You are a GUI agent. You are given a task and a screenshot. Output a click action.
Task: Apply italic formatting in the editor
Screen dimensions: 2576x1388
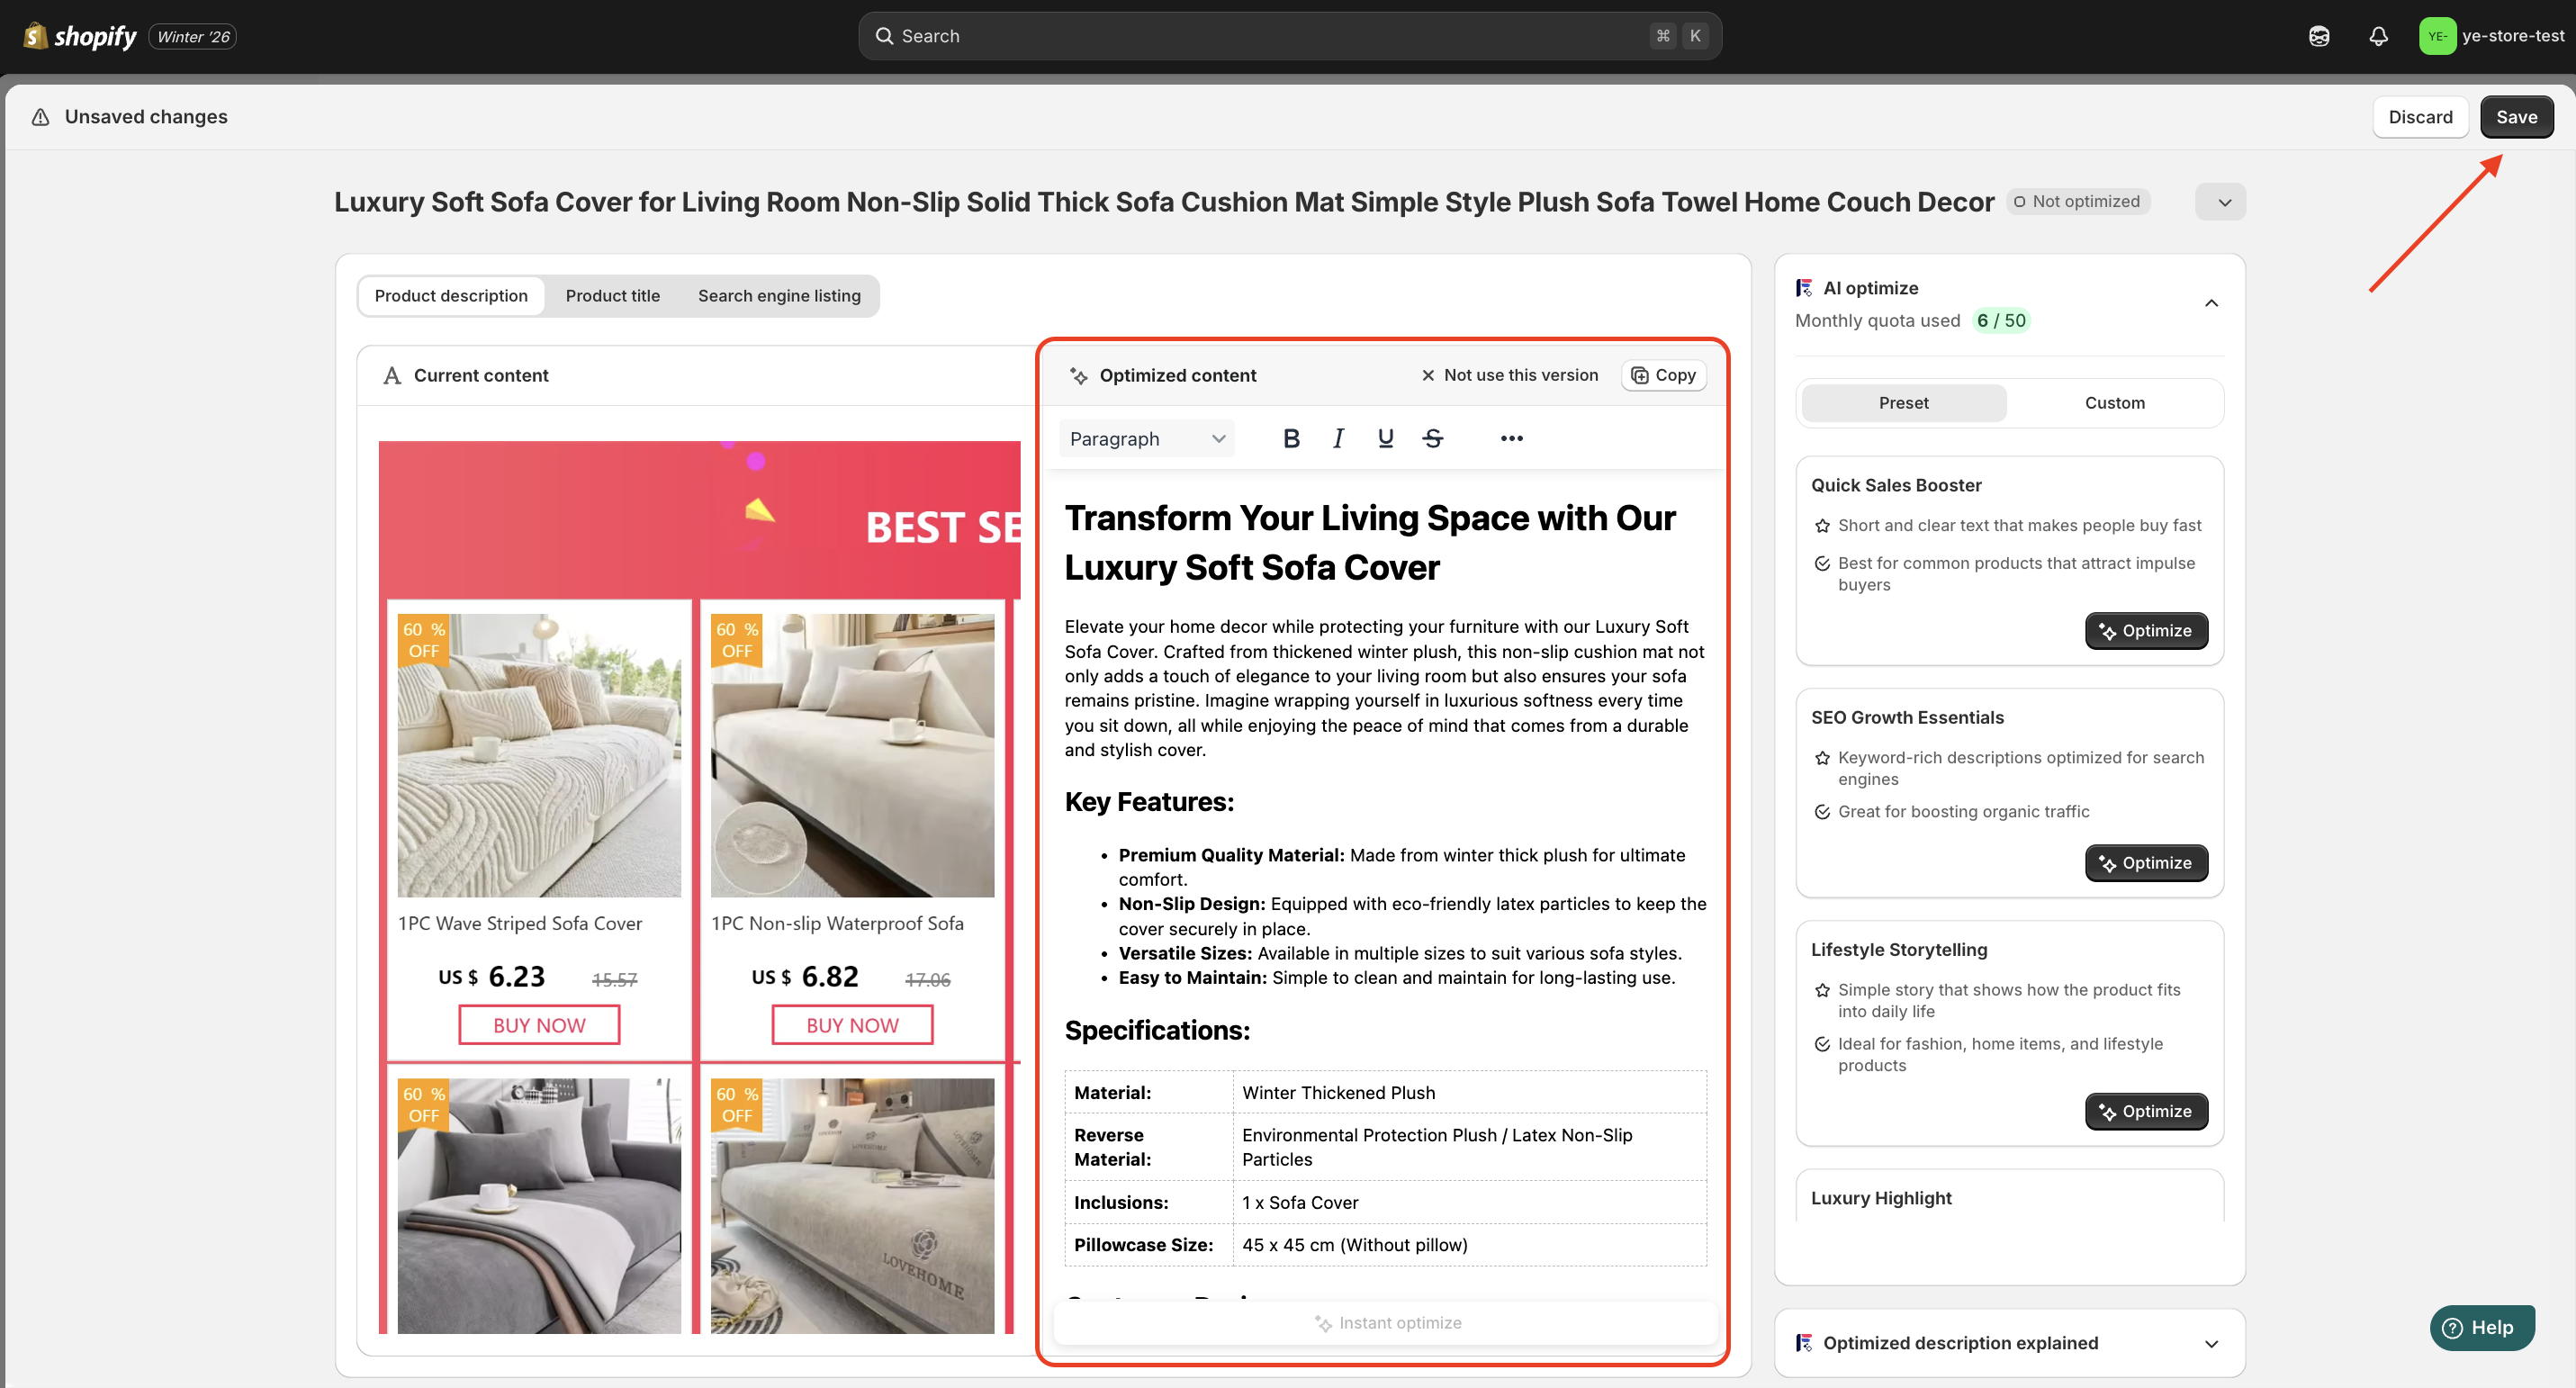click(1338, 438)
